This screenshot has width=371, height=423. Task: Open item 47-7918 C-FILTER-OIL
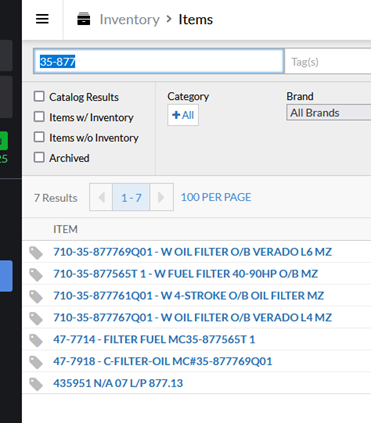[163, 361]
